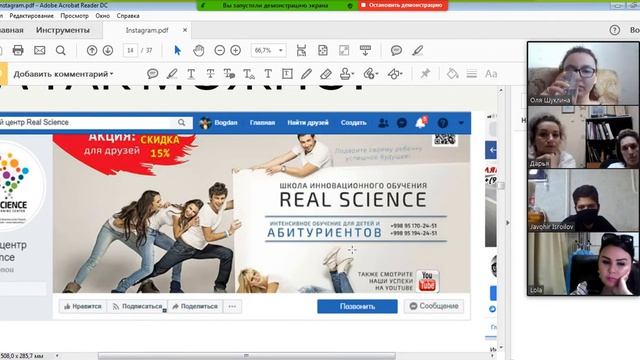
Task: Click the more options ellipsis button
Action: (232, 306)
